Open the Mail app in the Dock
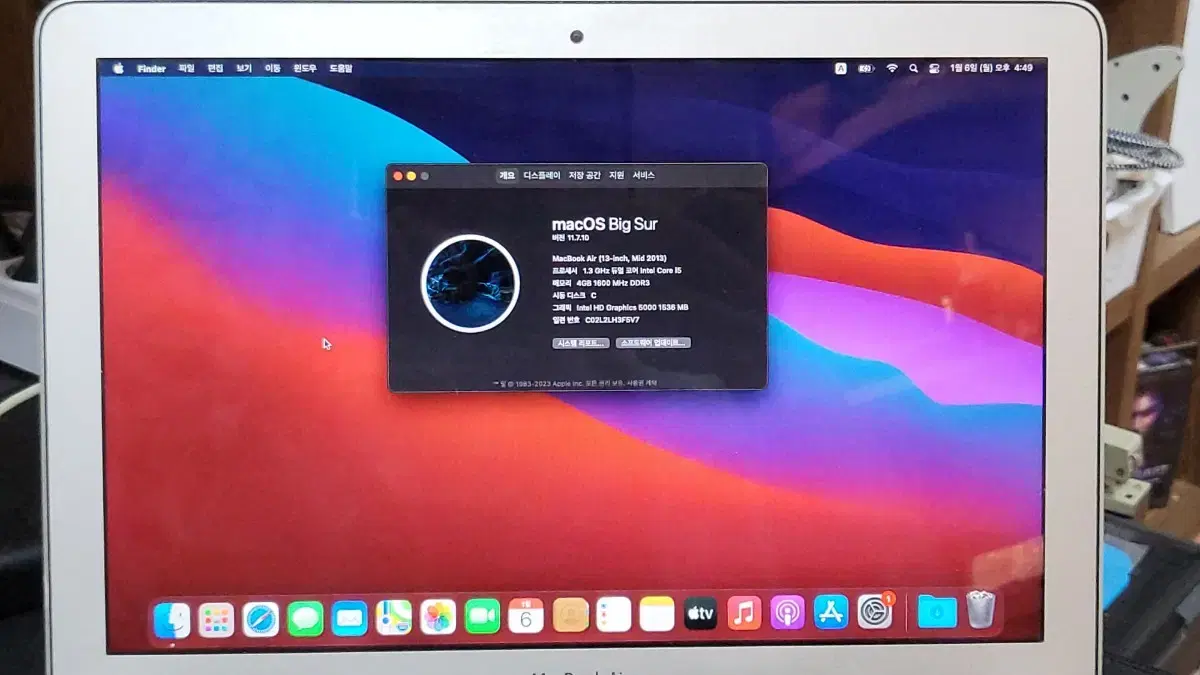 click(350, 619)
